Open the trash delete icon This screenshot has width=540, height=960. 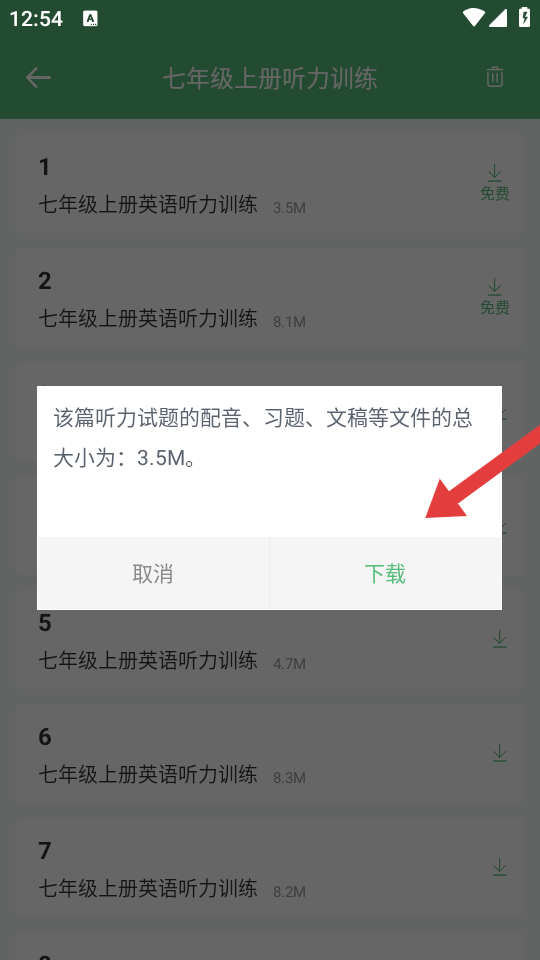(x=495, y=77)
